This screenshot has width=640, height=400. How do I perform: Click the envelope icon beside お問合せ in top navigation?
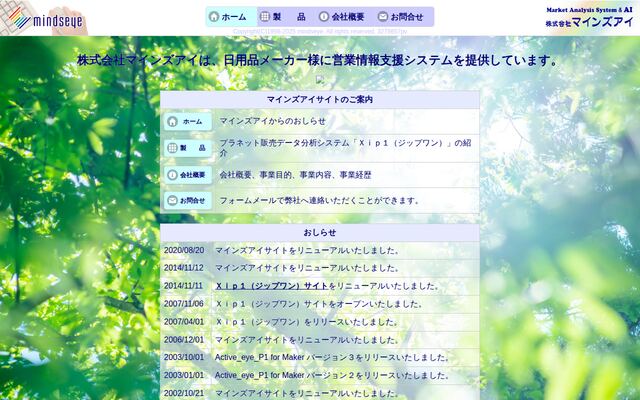(x=382, y=17)
